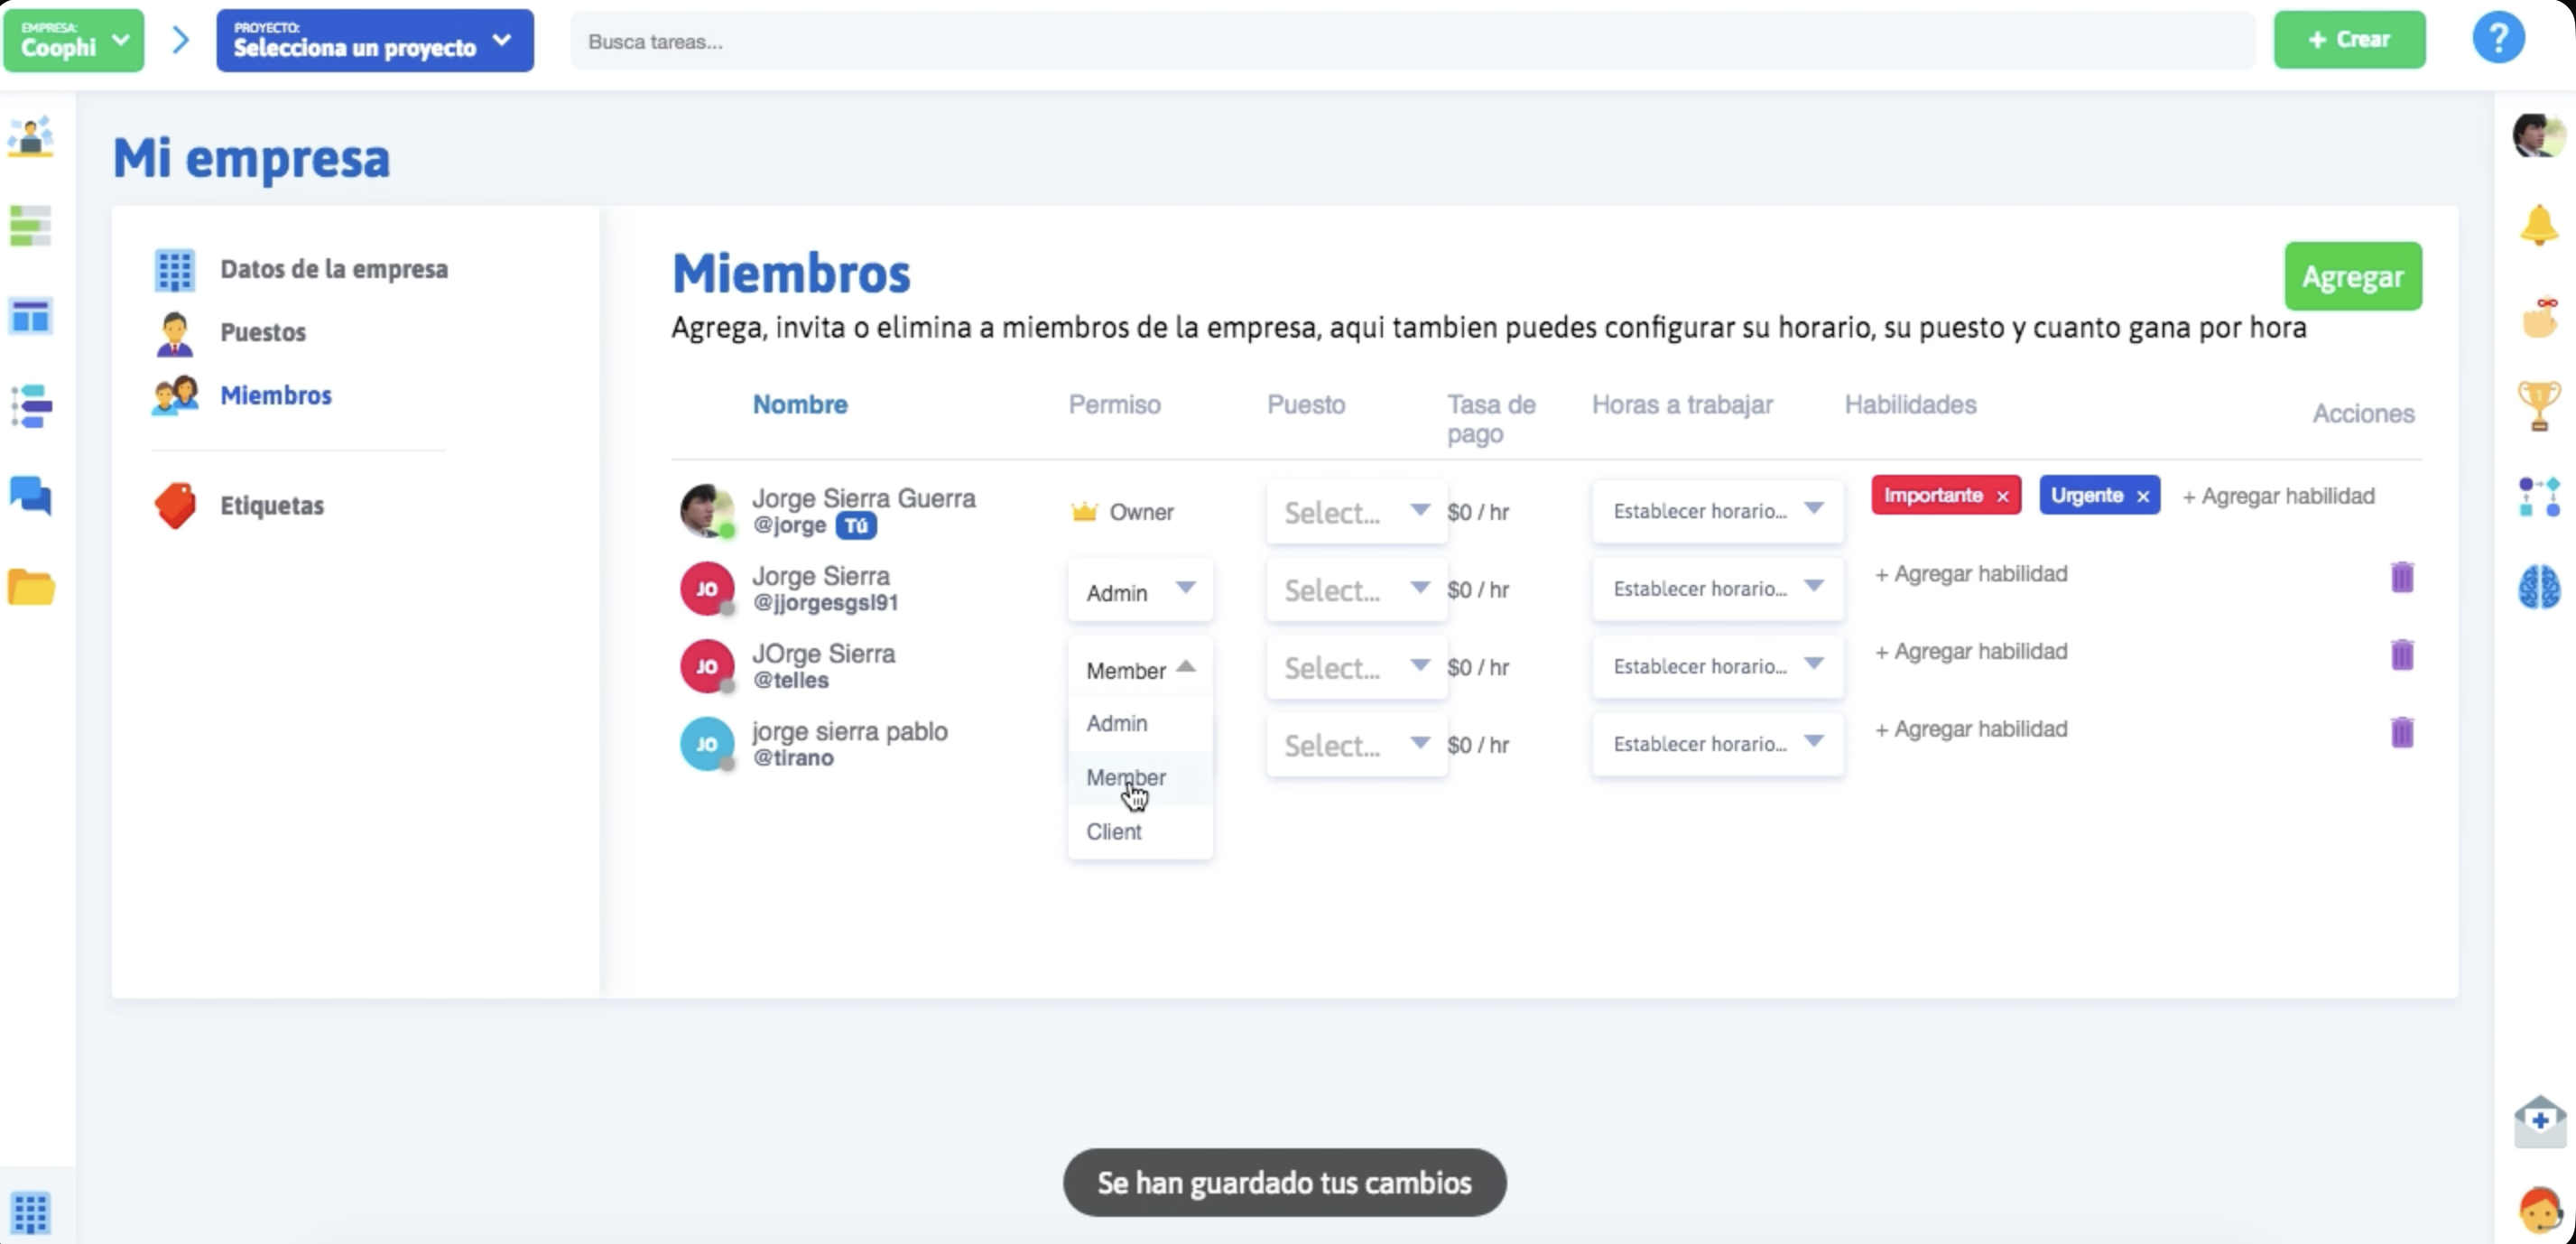2576x1244 pixels.
Task: Remove the Importante skill tag
Action: click(x=2002, y=497)
